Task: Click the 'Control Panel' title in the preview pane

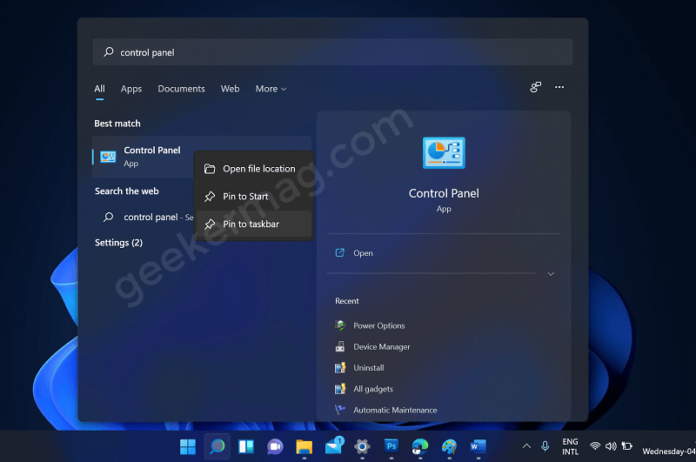Action: click(444, 193)
